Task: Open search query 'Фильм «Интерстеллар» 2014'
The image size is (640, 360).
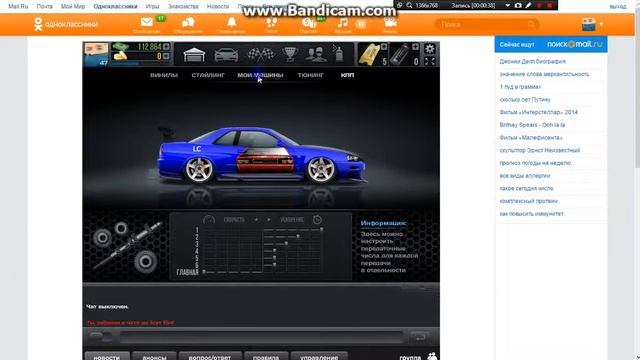Action: tap(538, 112)
